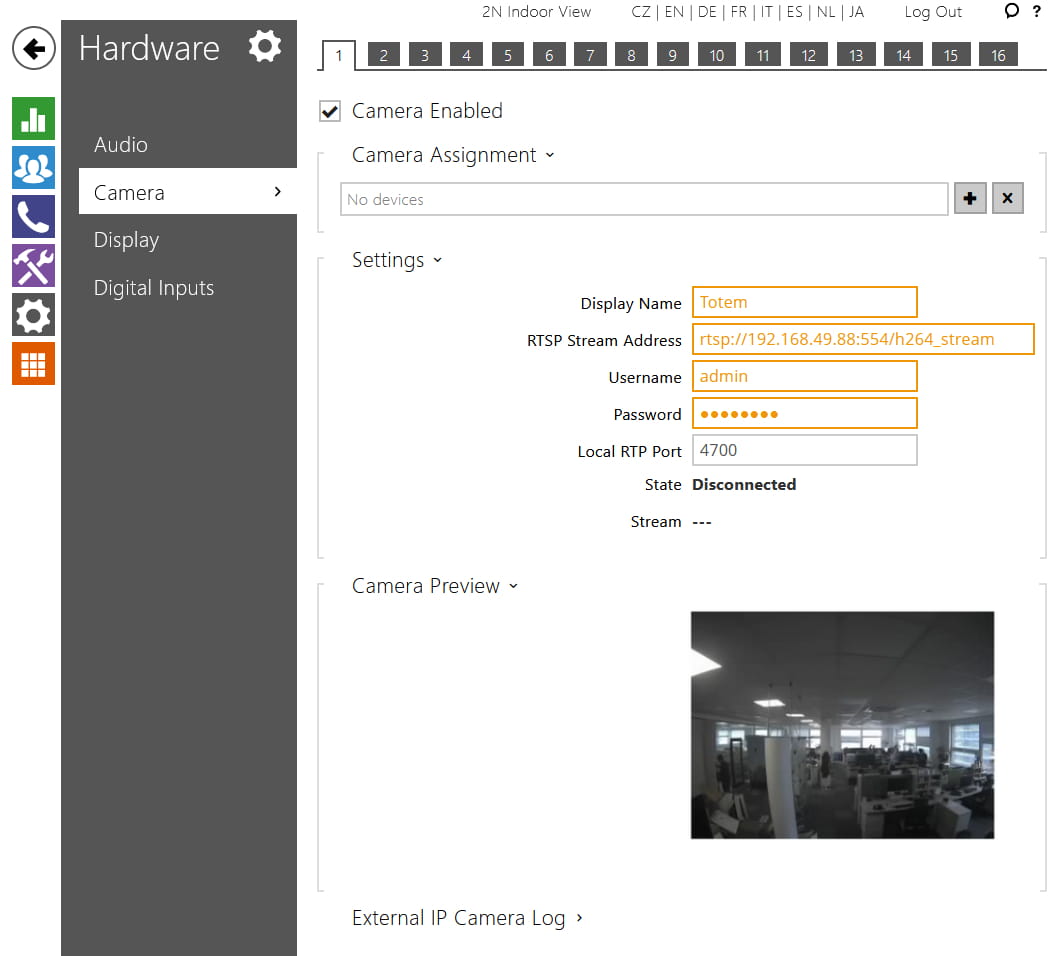Click the No devices assignment field
Screen dimensions: 1057x956
(x=644, y=199)
